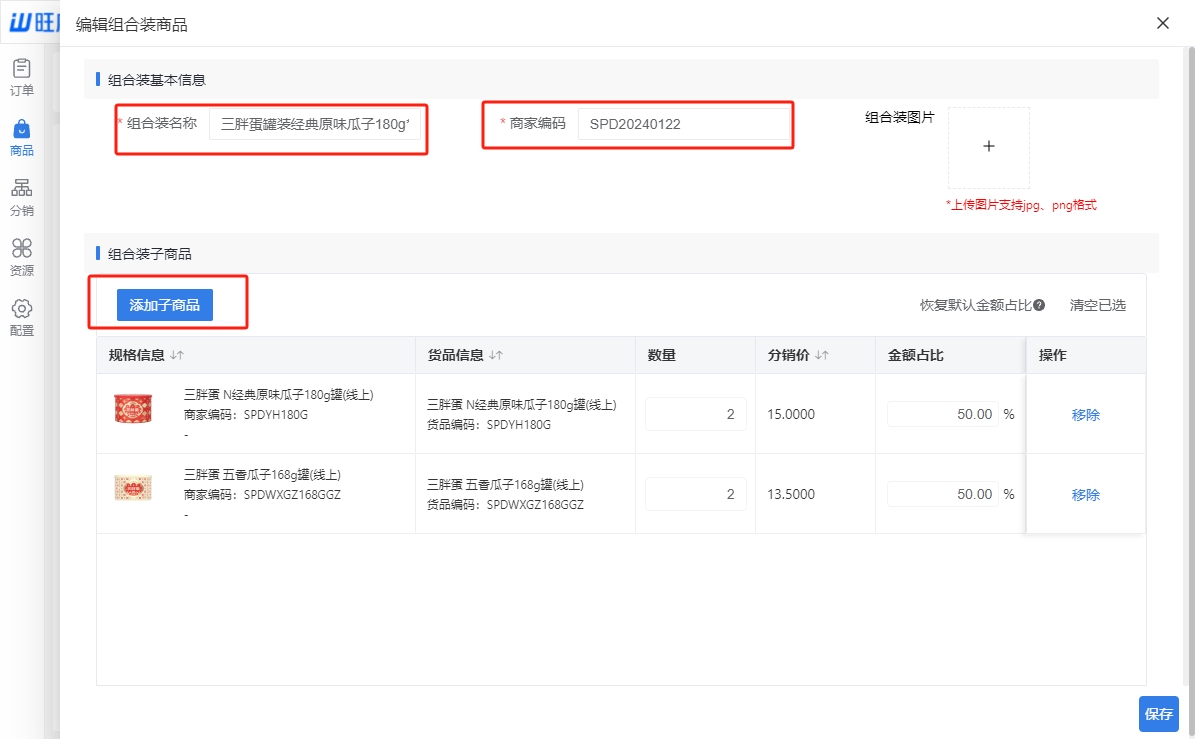Sort by 分销价 column arrows
This screenshot has height=739, width=1195.
pyautogui.click(x=823, y=355)
